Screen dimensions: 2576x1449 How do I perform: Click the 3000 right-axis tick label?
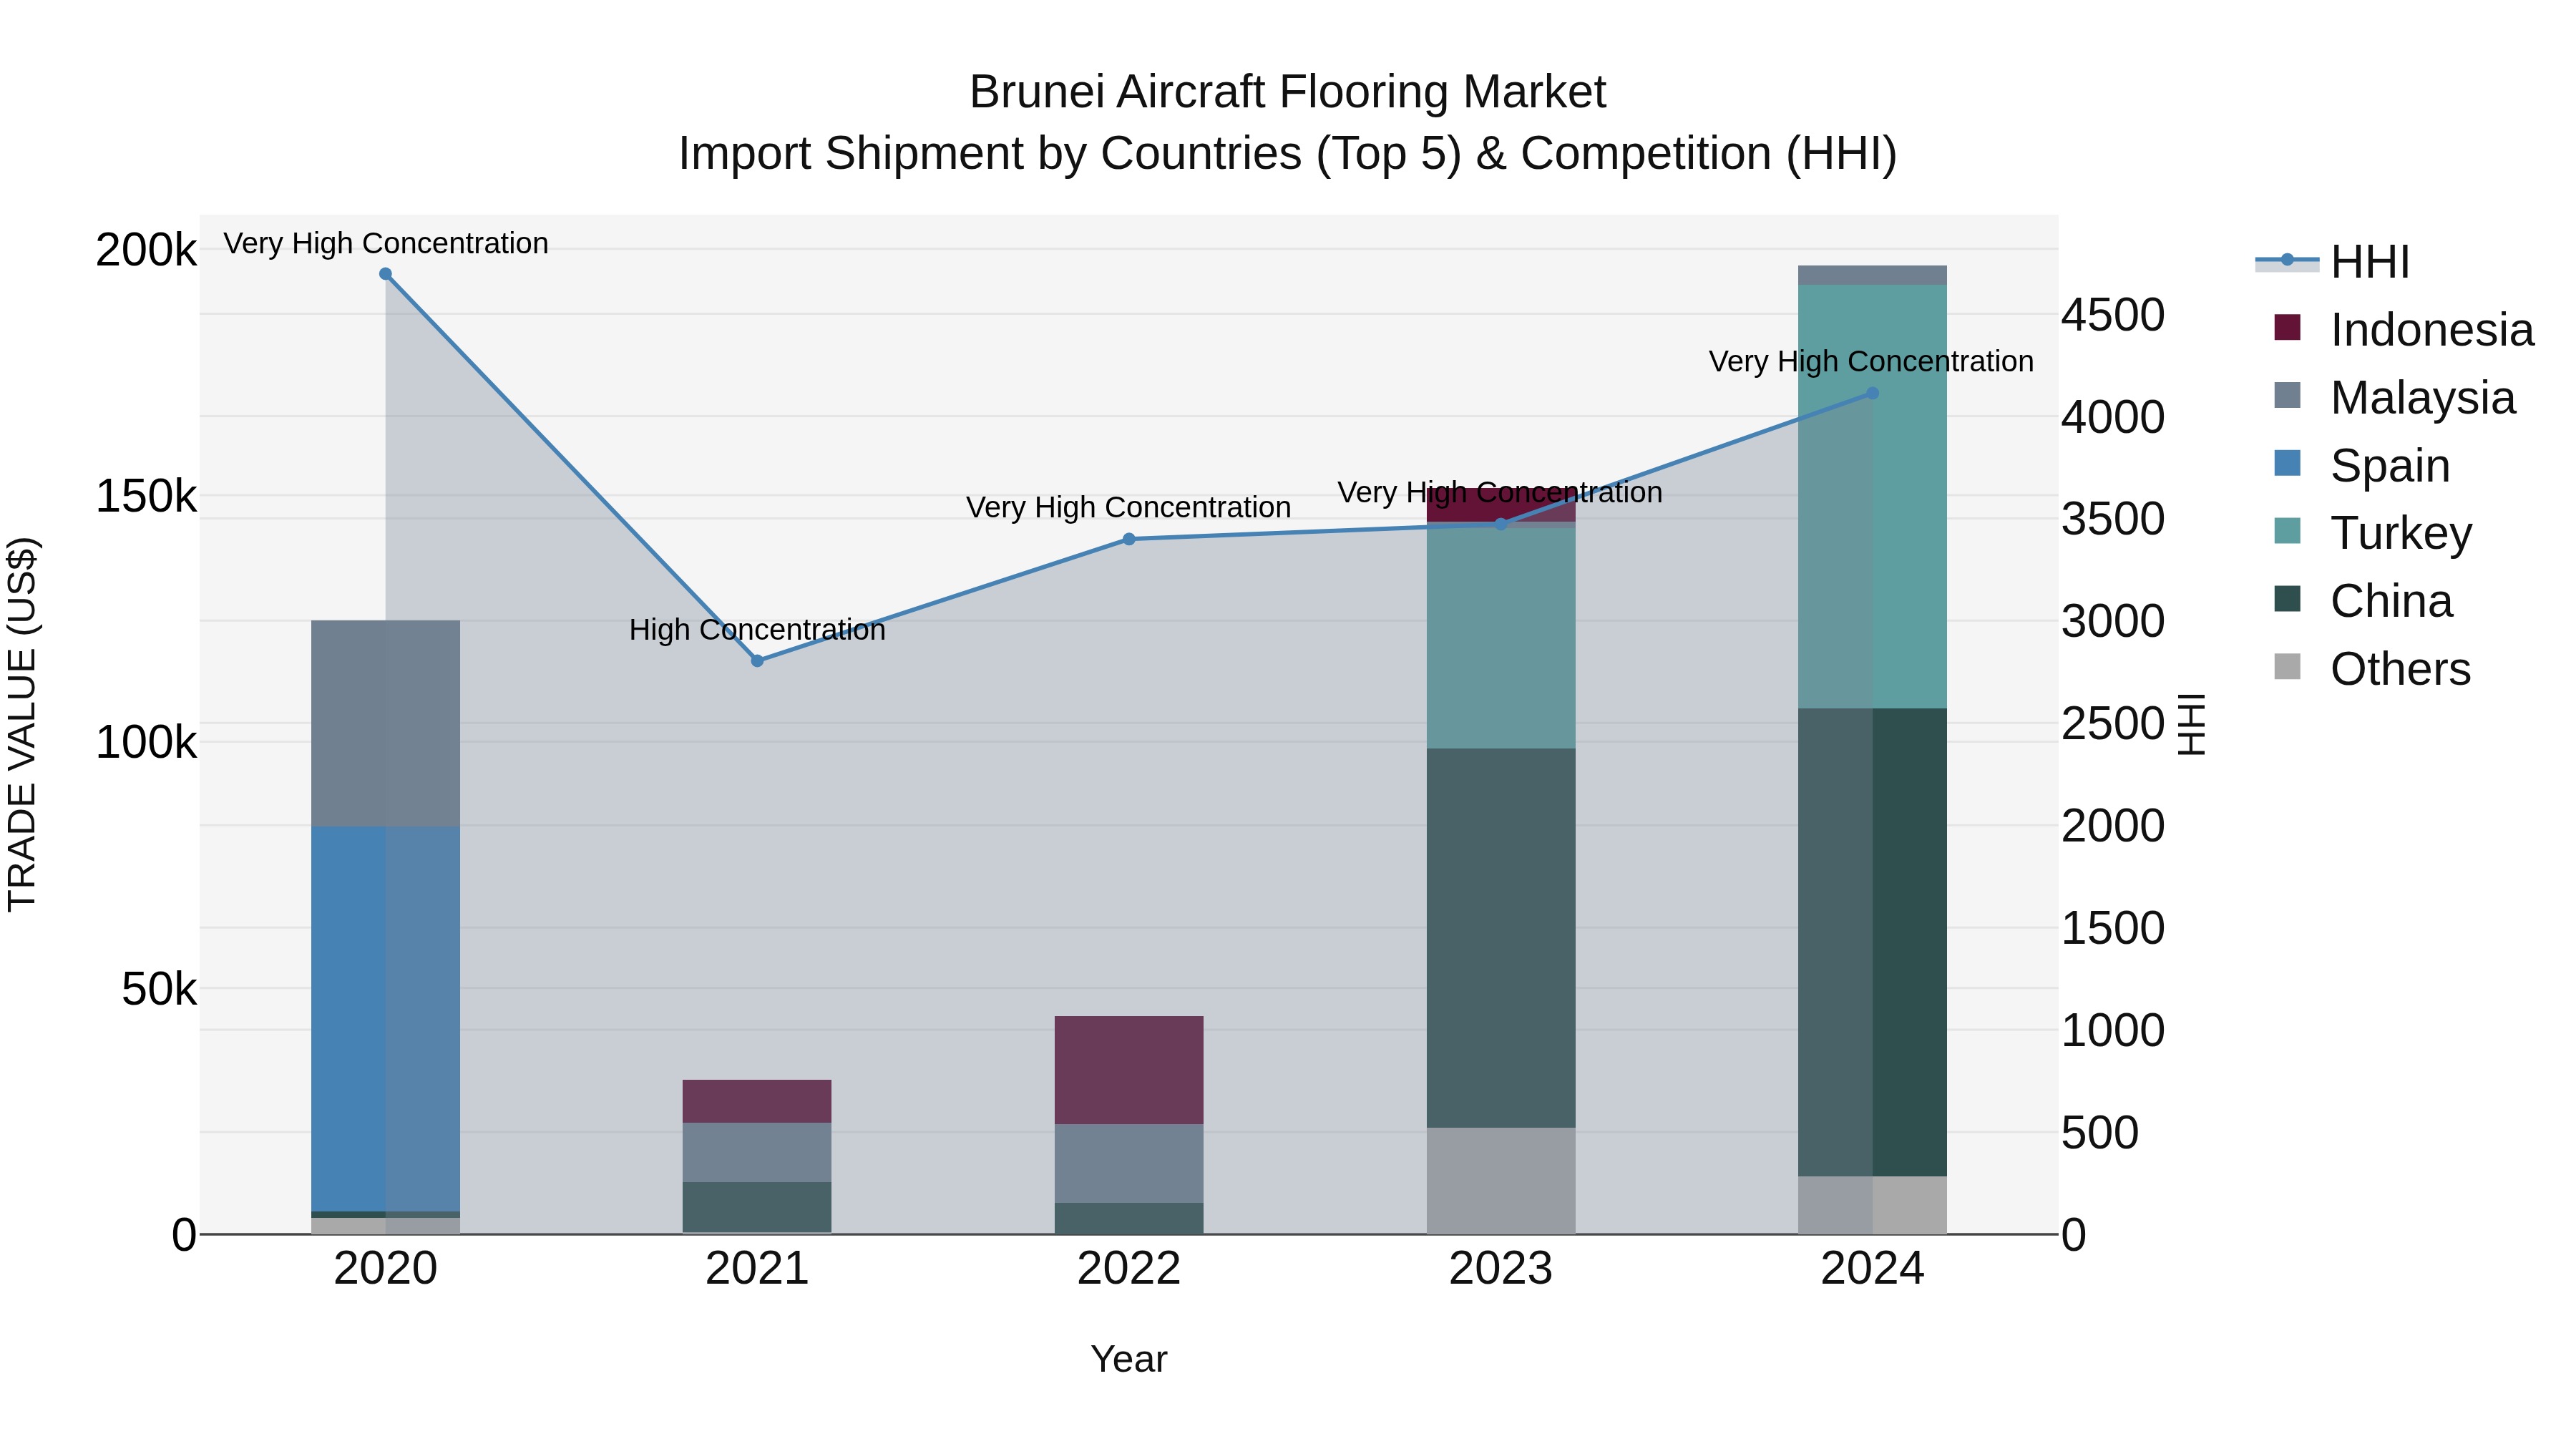(2113, 622)
